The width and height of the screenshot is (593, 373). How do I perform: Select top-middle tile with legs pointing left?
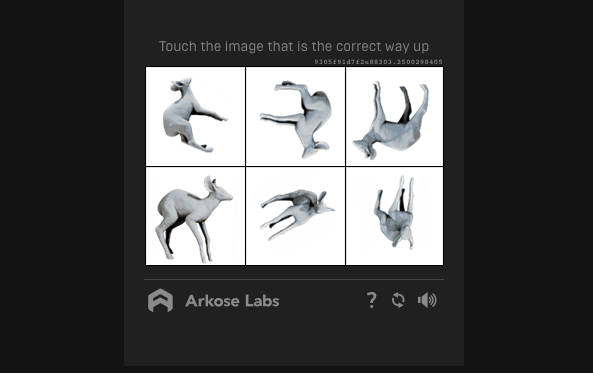295,117
